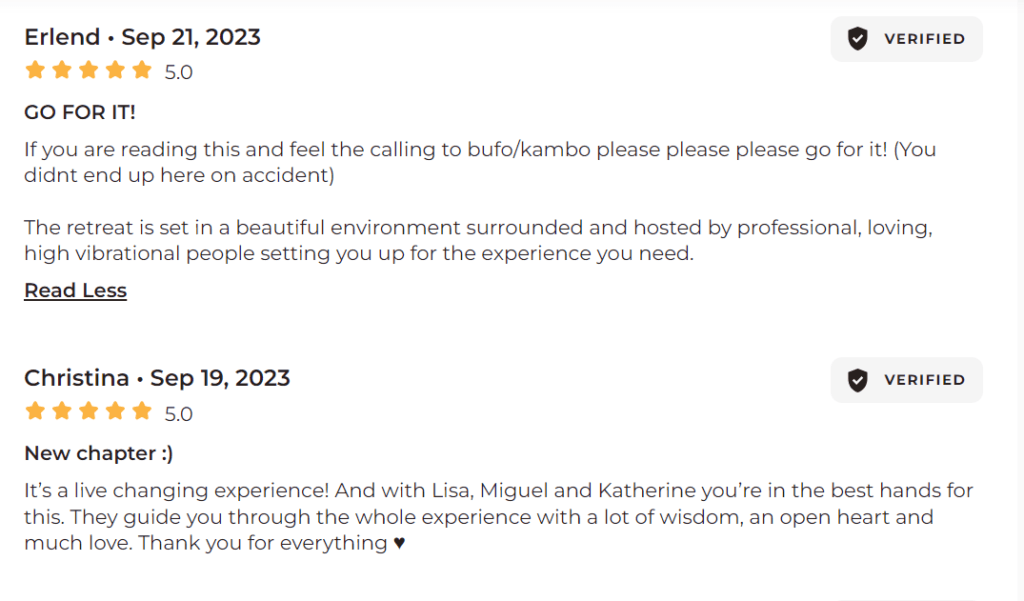The image size is (1024, 601).
Task: Click the reviewer name Erlend
Action: click(x=62, y=38)
